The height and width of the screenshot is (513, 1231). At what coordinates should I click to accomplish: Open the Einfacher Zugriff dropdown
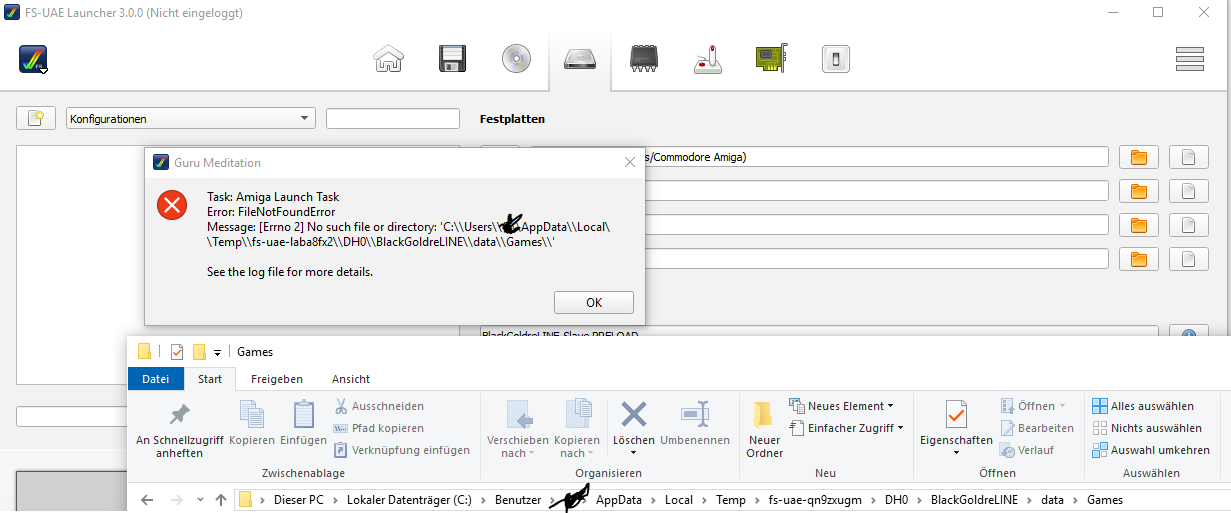(846, 428)
